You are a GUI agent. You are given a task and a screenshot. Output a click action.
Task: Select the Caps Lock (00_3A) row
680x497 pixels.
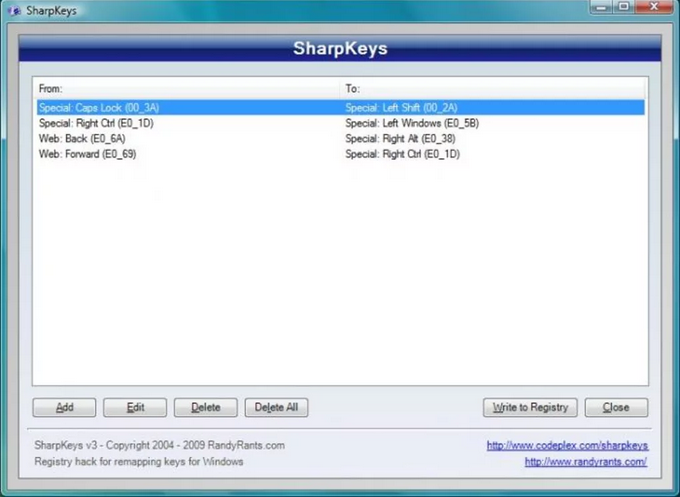[340, 108]
